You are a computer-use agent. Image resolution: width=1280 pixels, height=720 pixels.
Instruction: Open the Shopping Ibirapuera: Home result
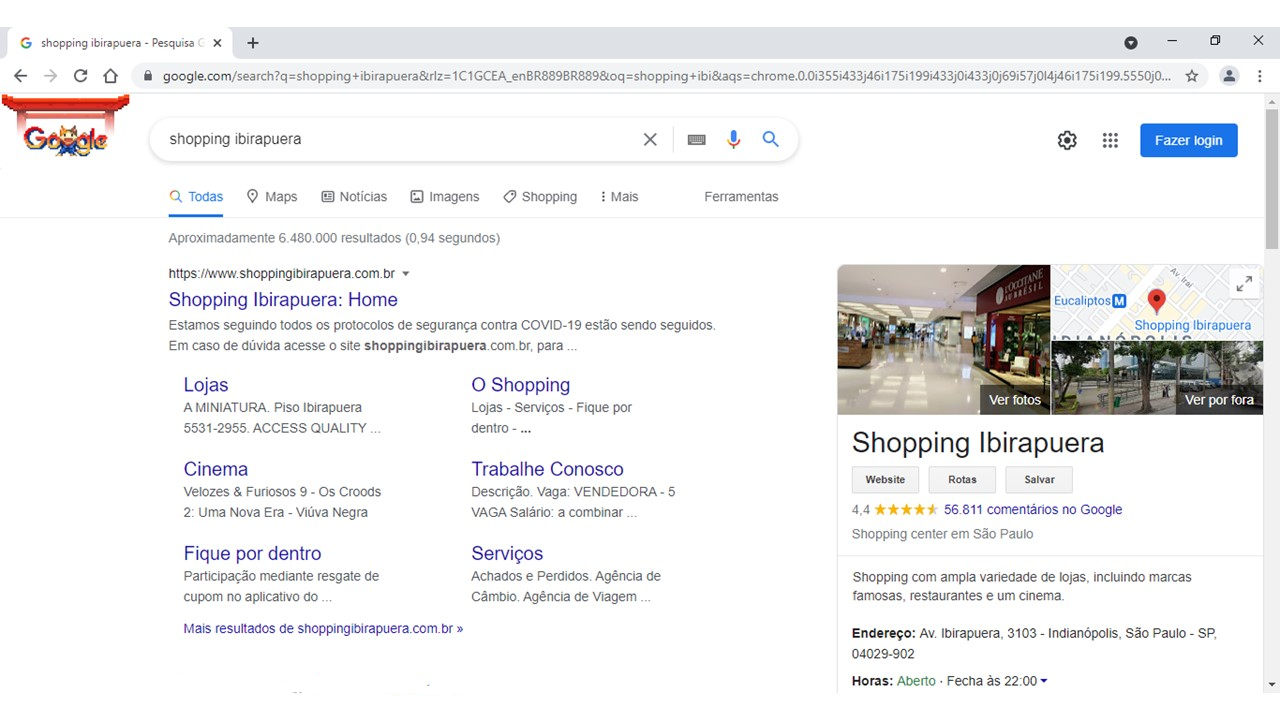pos(283,300)
